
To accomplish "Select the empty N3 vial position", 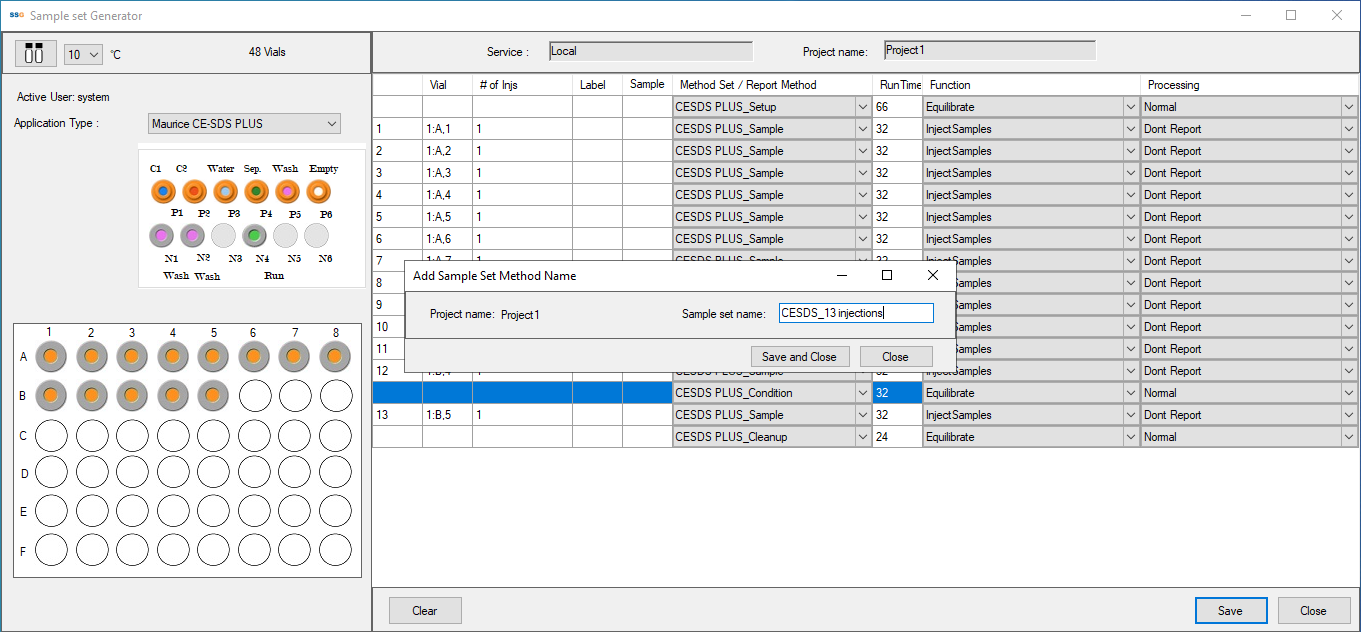I will tap(224, 236).
